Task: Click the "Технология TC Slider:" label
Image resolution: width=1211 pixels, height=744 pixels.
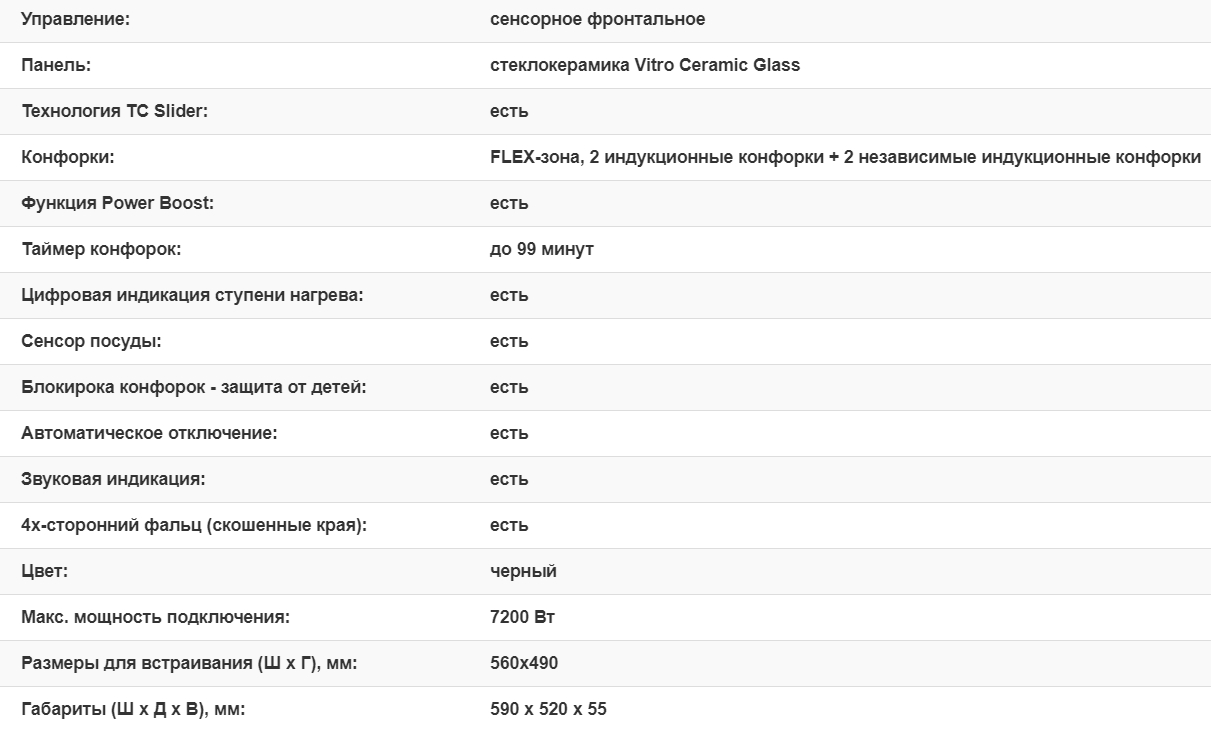Action: click(x=114, y=111)
